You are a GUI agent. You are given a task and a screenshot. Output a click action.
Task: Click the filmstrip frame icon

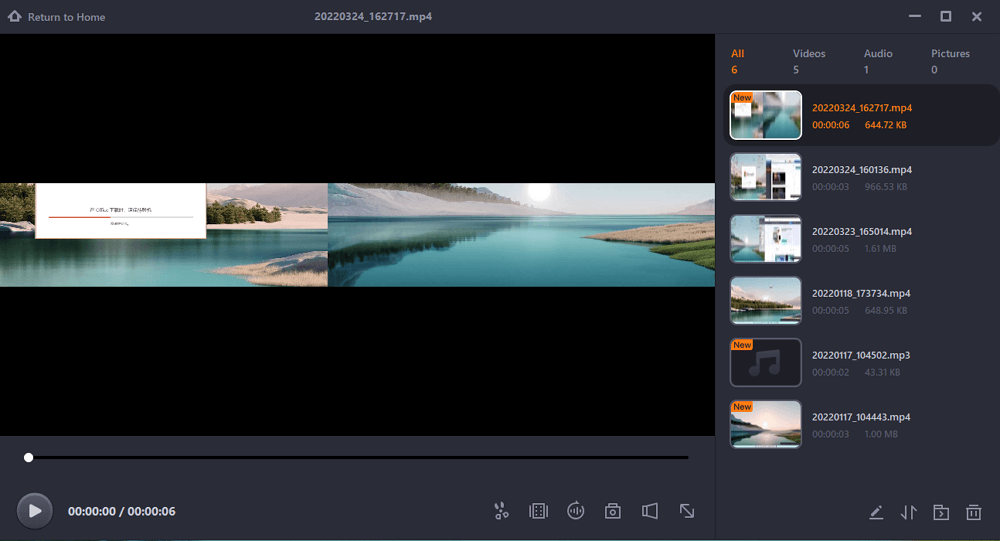click(538, 511)
